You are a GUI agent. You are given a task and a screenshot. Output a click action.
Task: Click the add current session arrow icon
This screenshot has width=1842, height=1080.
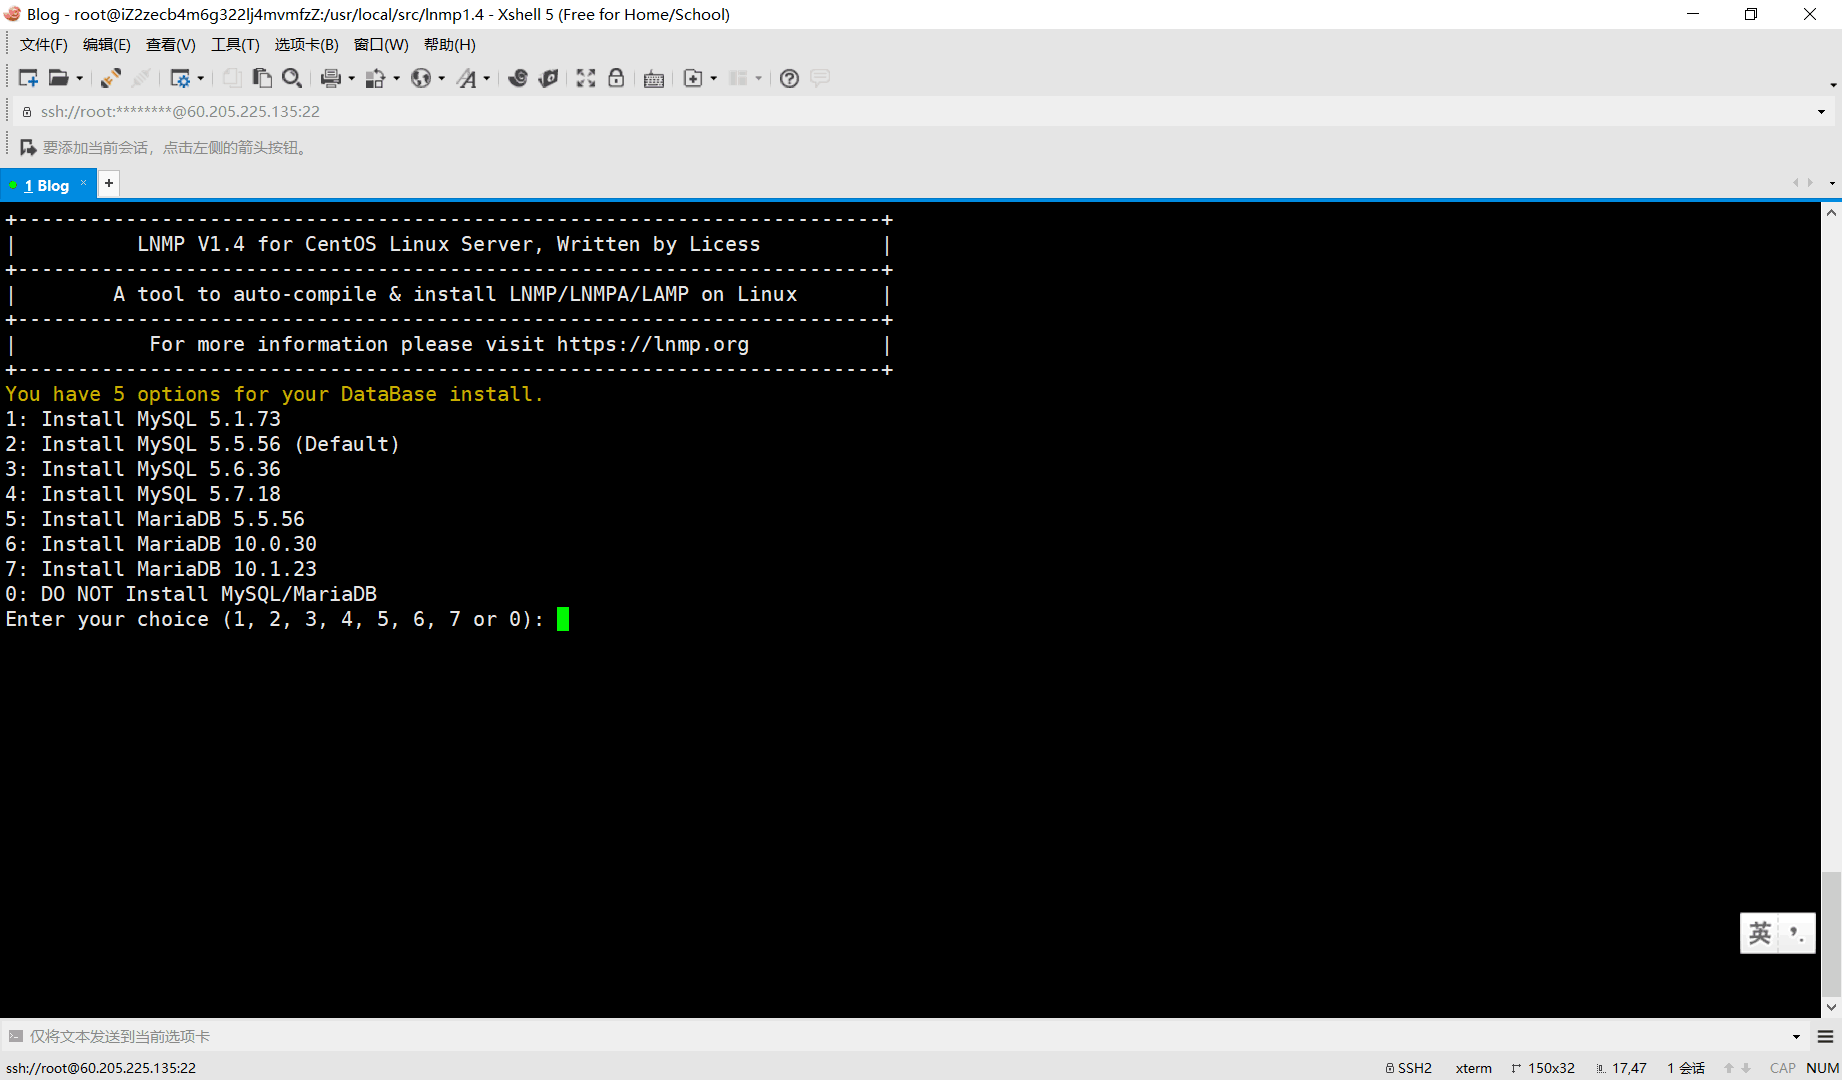(x=28, y=147)
